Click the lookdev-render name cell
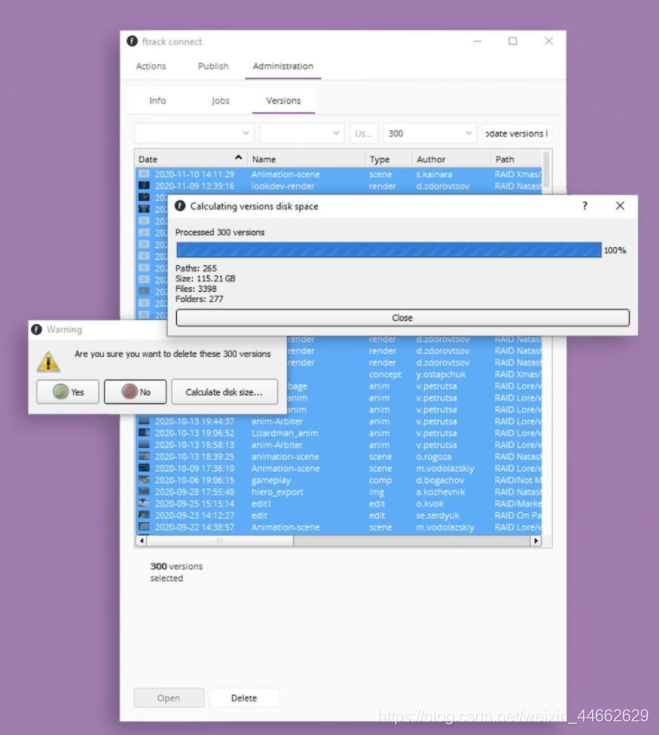This screenshot has height=735, width=659. pyautogui.click(x=283, y=186)
